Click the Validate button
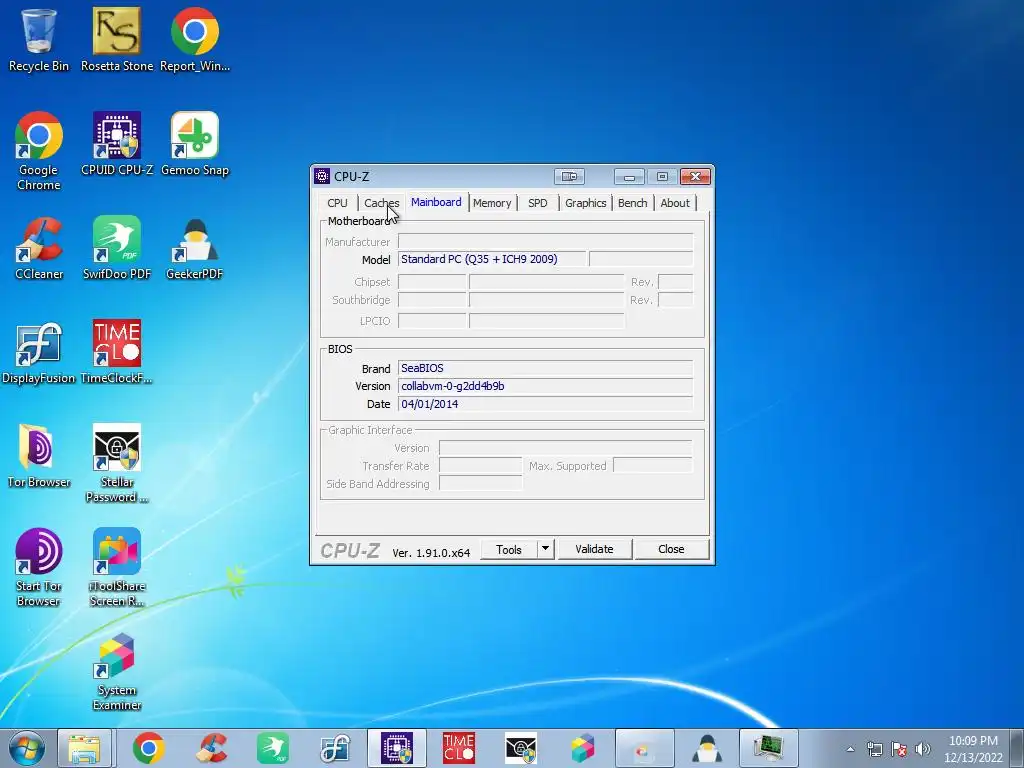This screenshot has height=768, width=1024. [594, 549]
